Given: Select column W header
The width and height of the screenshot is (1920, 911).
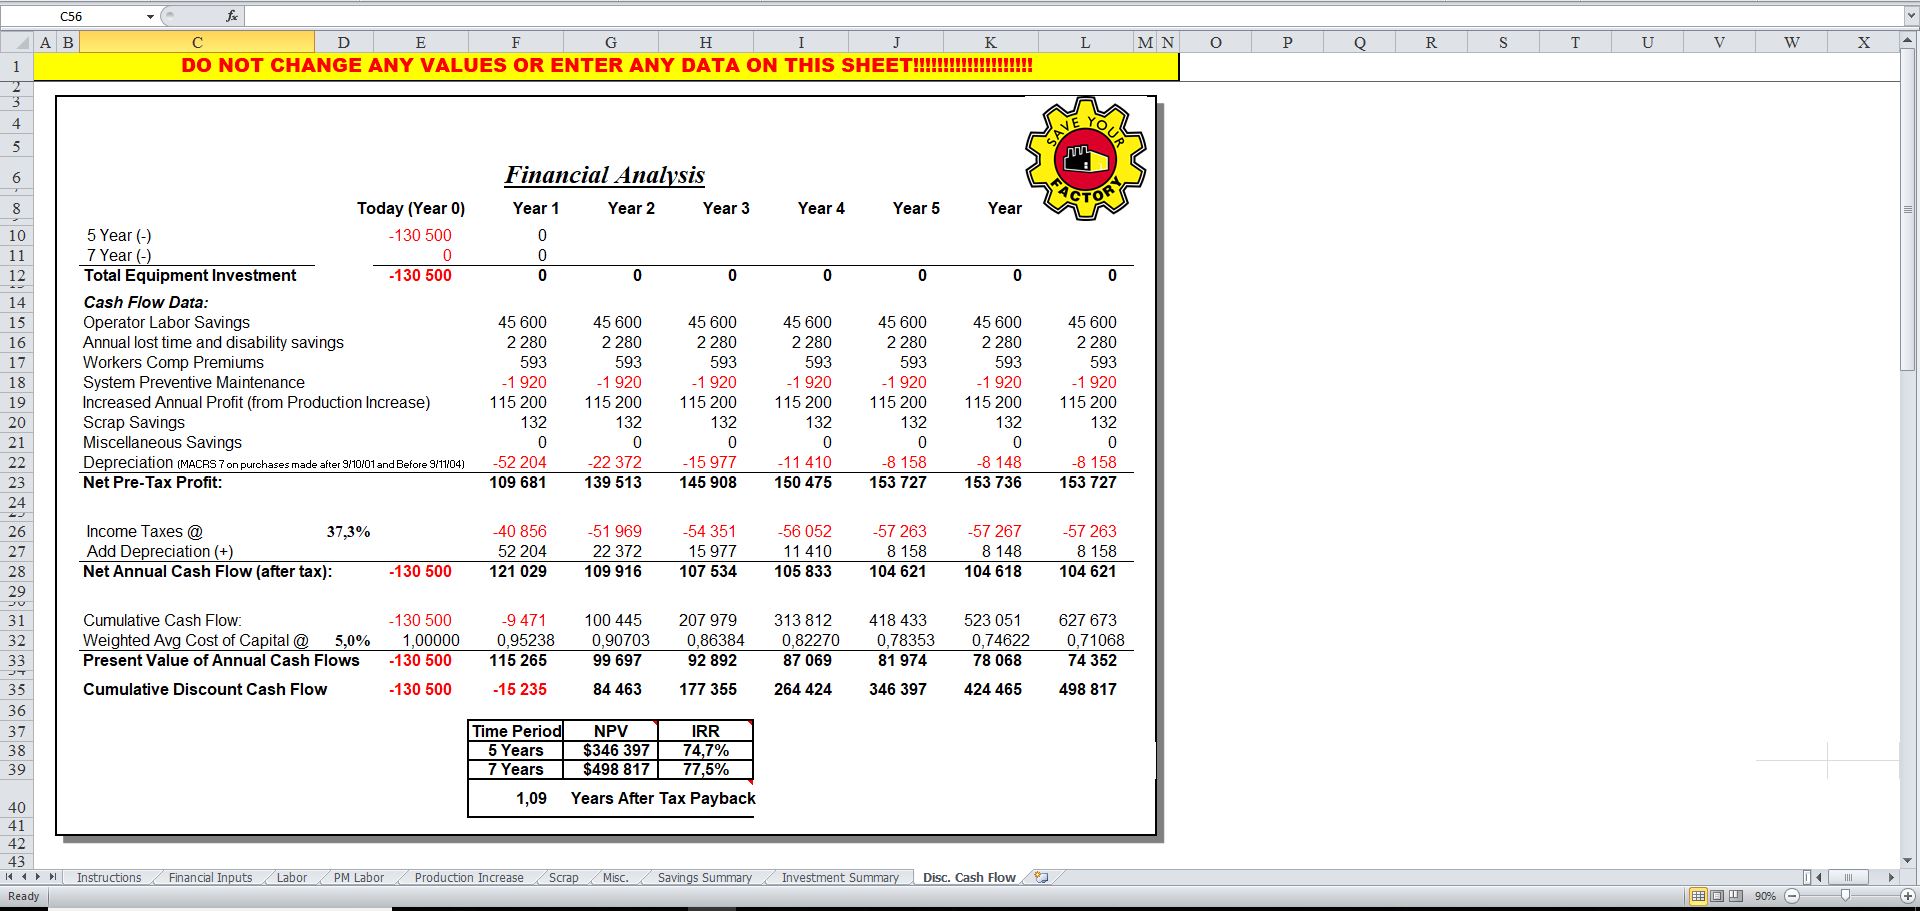Looking at the screenshot, I should click(1791, 42).
